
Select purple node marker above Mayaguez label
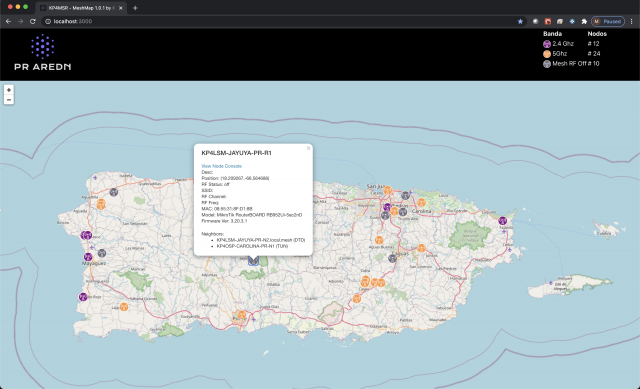88,257
